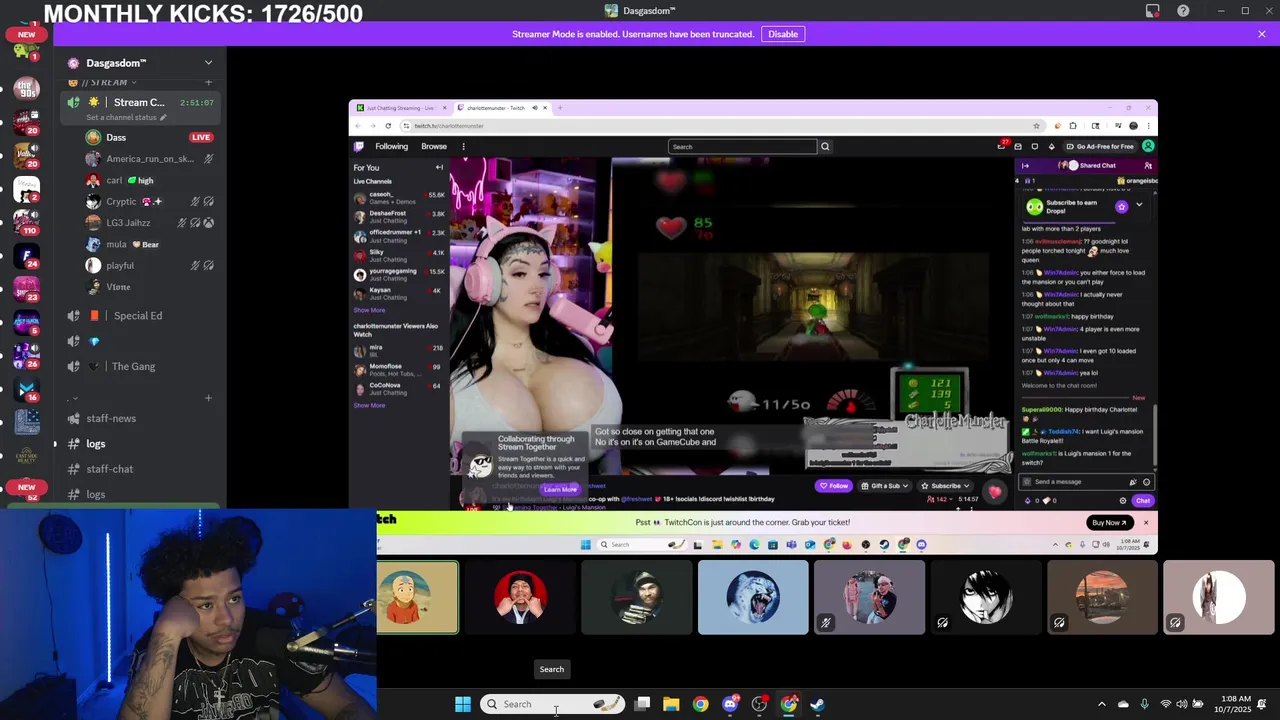
Task: Click the Twitch search field
Action: pyautogui.click(x=742, y=147)
